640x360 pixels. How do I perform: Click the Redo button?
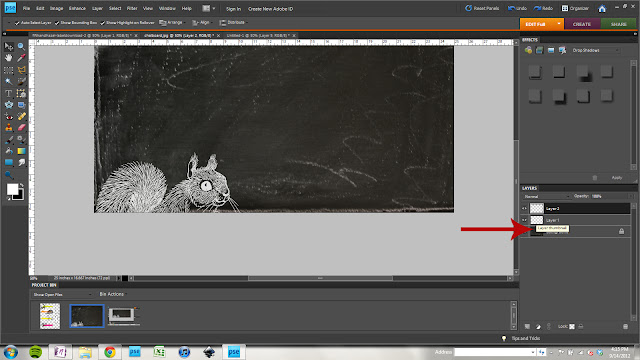pos(543,8)
